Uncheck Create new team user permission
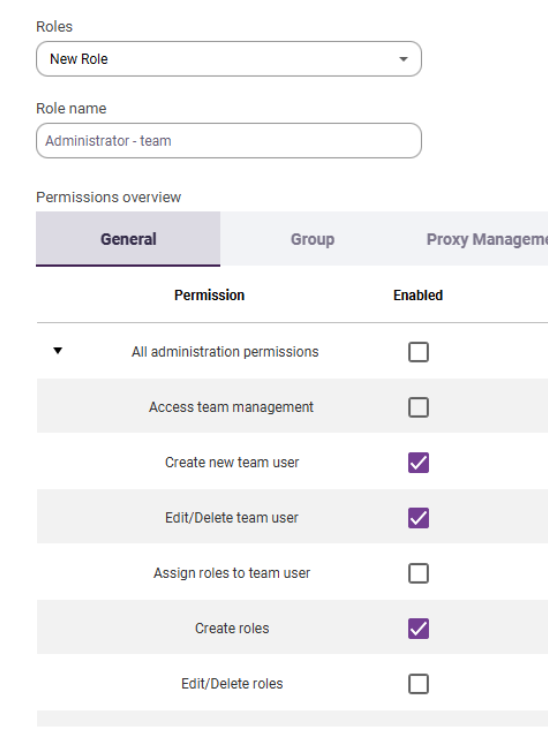The image size is (548, 737). pos(418,463)
